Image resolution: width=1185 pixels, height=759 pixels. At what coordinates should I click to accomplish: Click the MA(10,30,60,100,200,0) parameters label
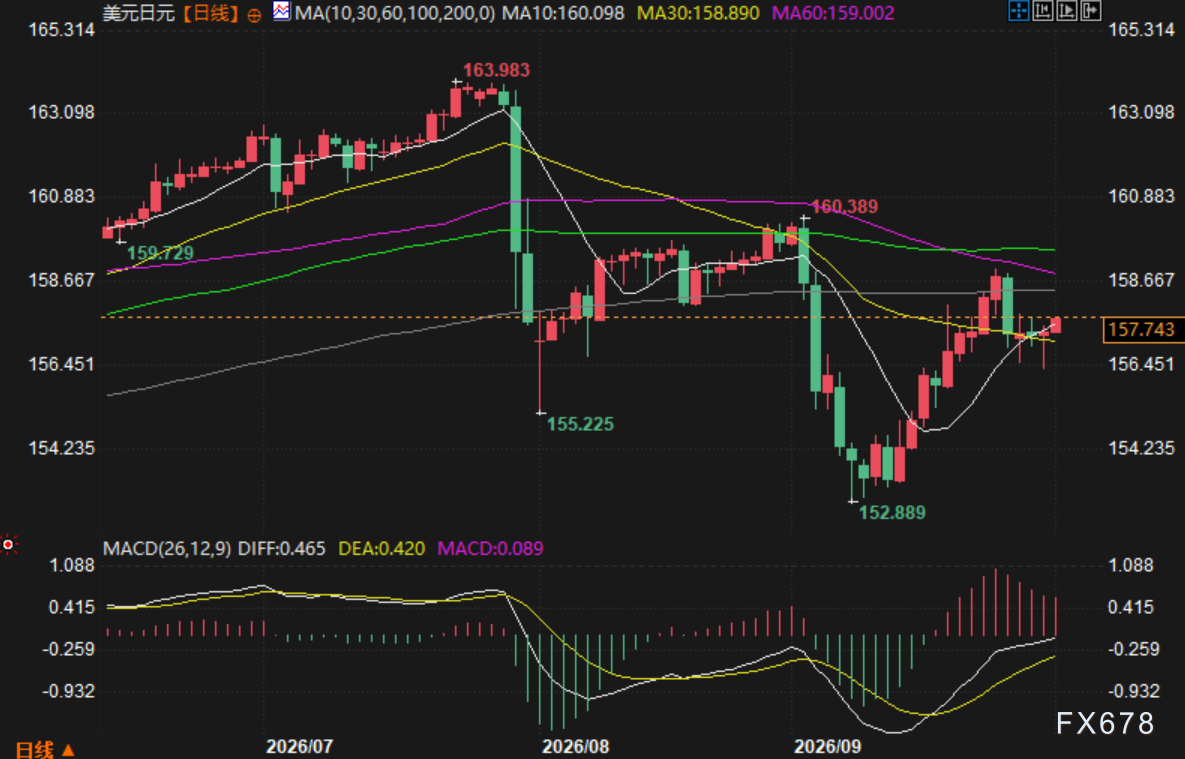tap(394, 13)
